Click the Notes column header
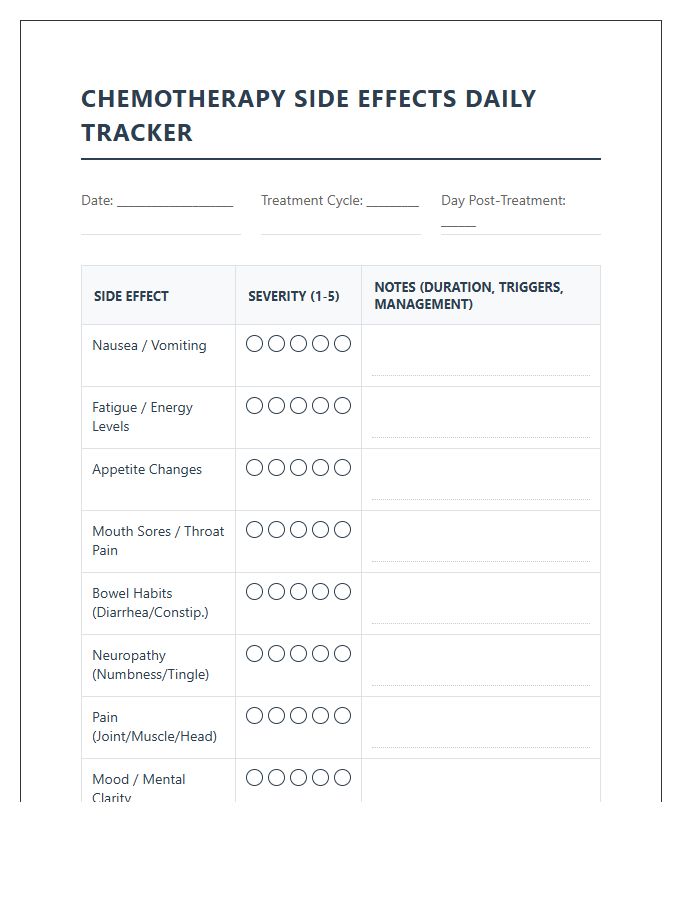Image resolution: width=700 pixels, height=900 pixels. (x=469, y=295)
